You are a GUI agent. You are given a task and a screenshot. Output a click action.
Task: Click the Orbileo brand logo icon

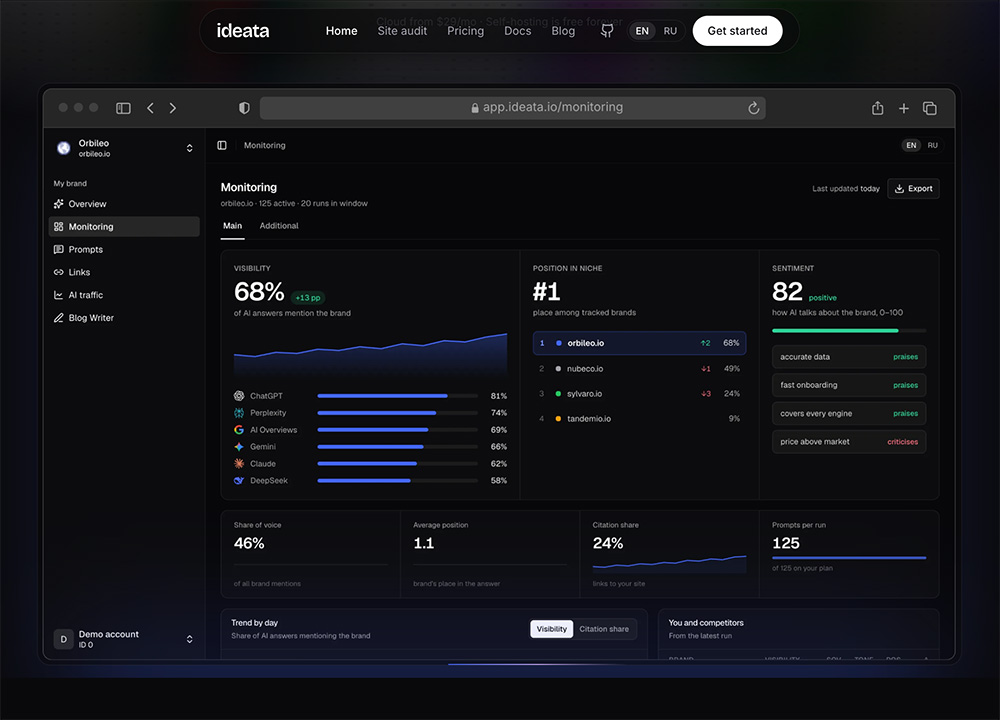[x=63, y=148]
